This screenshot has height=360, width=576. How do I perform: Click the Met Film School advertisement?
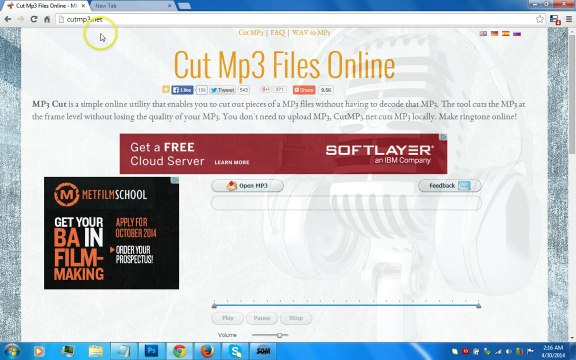coord(111,233)
